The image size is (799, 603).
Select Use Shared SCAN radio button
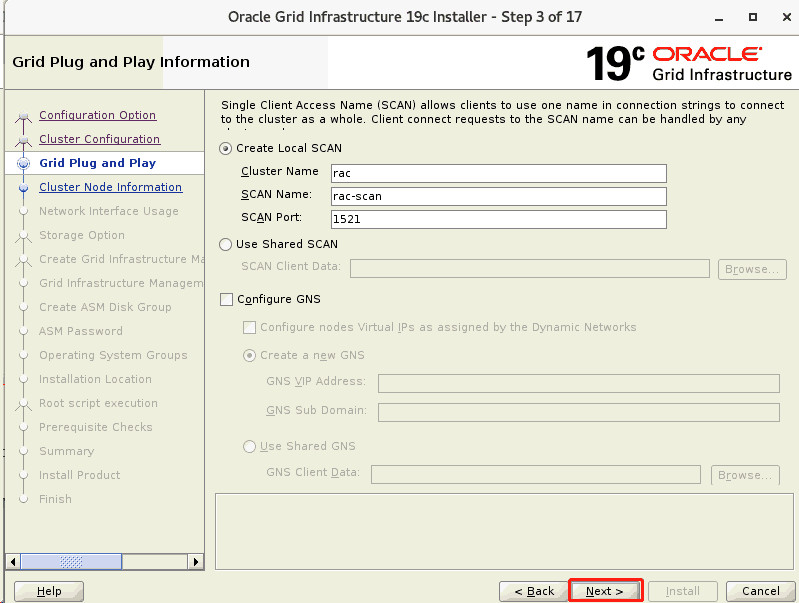225,244
